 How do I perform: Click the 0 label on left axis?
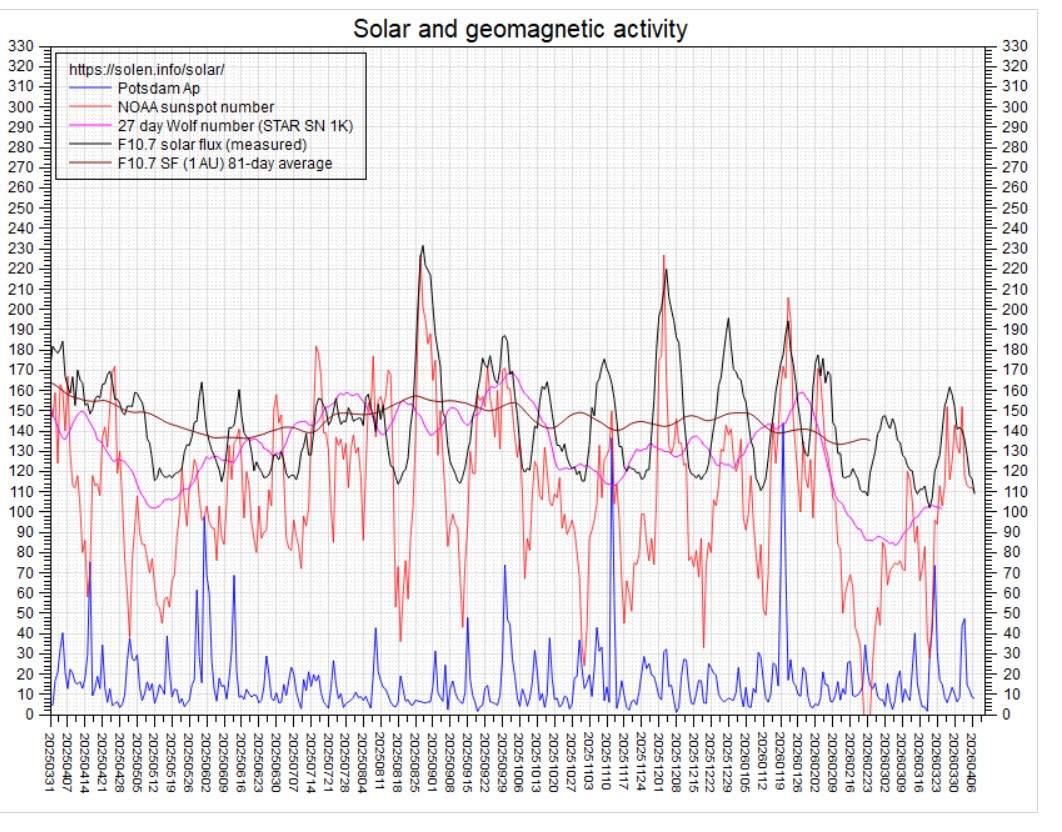coord(29,714)
